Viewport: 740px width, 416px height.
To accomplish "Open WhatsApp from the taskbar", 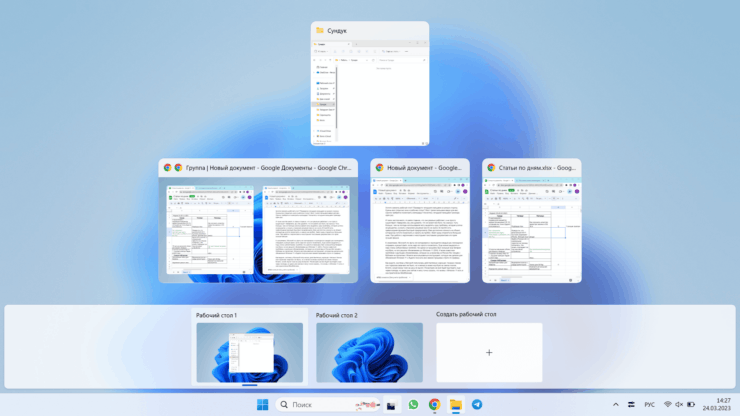I will 413,405.
